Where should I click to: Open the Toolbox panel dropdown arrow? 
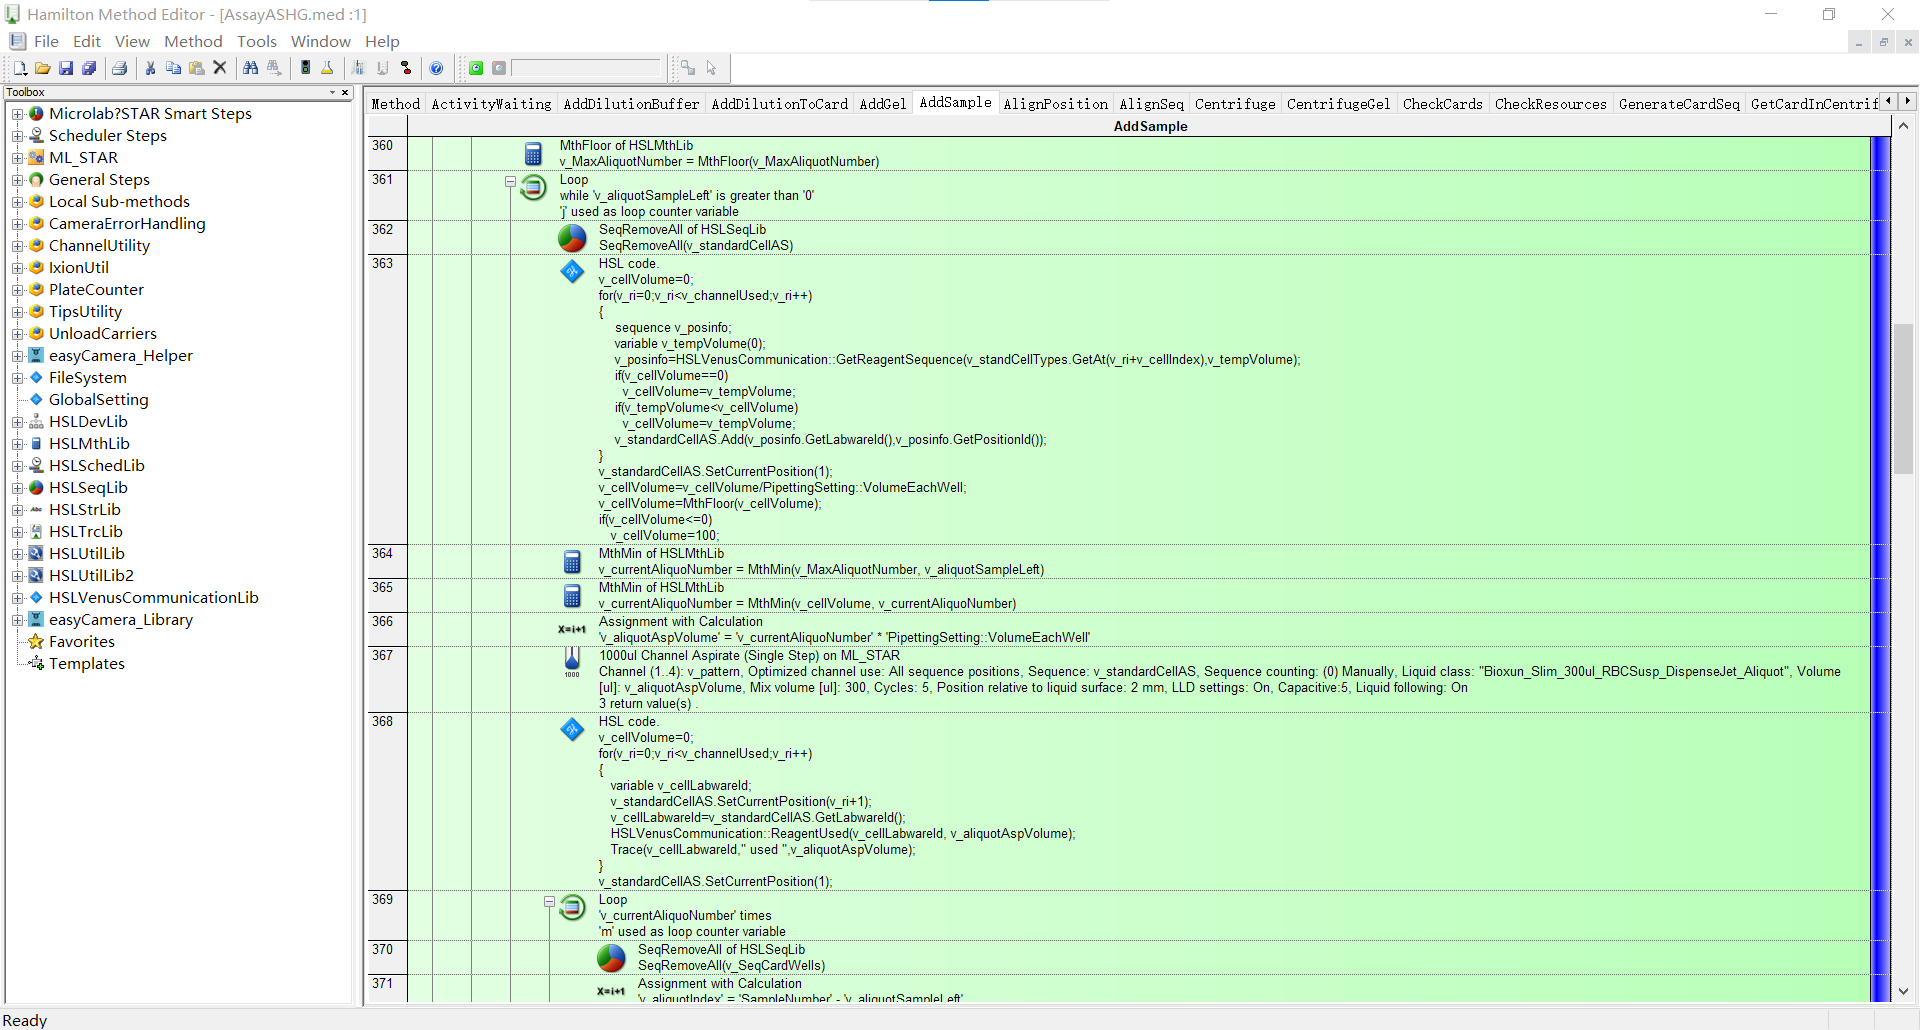(333, 92)
